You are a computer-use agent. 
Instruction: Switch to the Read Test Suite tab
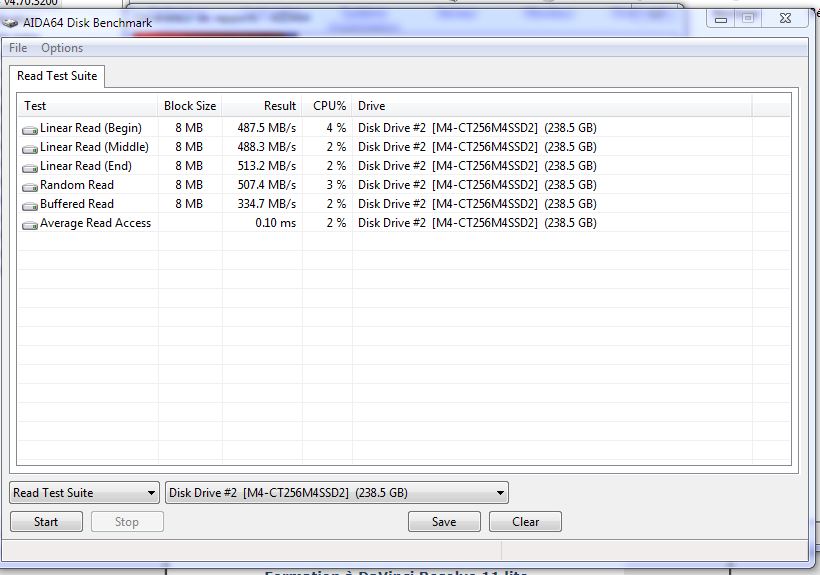pos(57,76)
